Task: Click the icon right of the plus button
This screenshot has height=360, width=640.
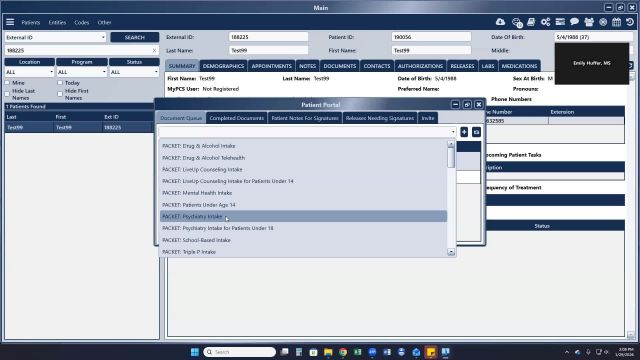Action: point(476,132)
